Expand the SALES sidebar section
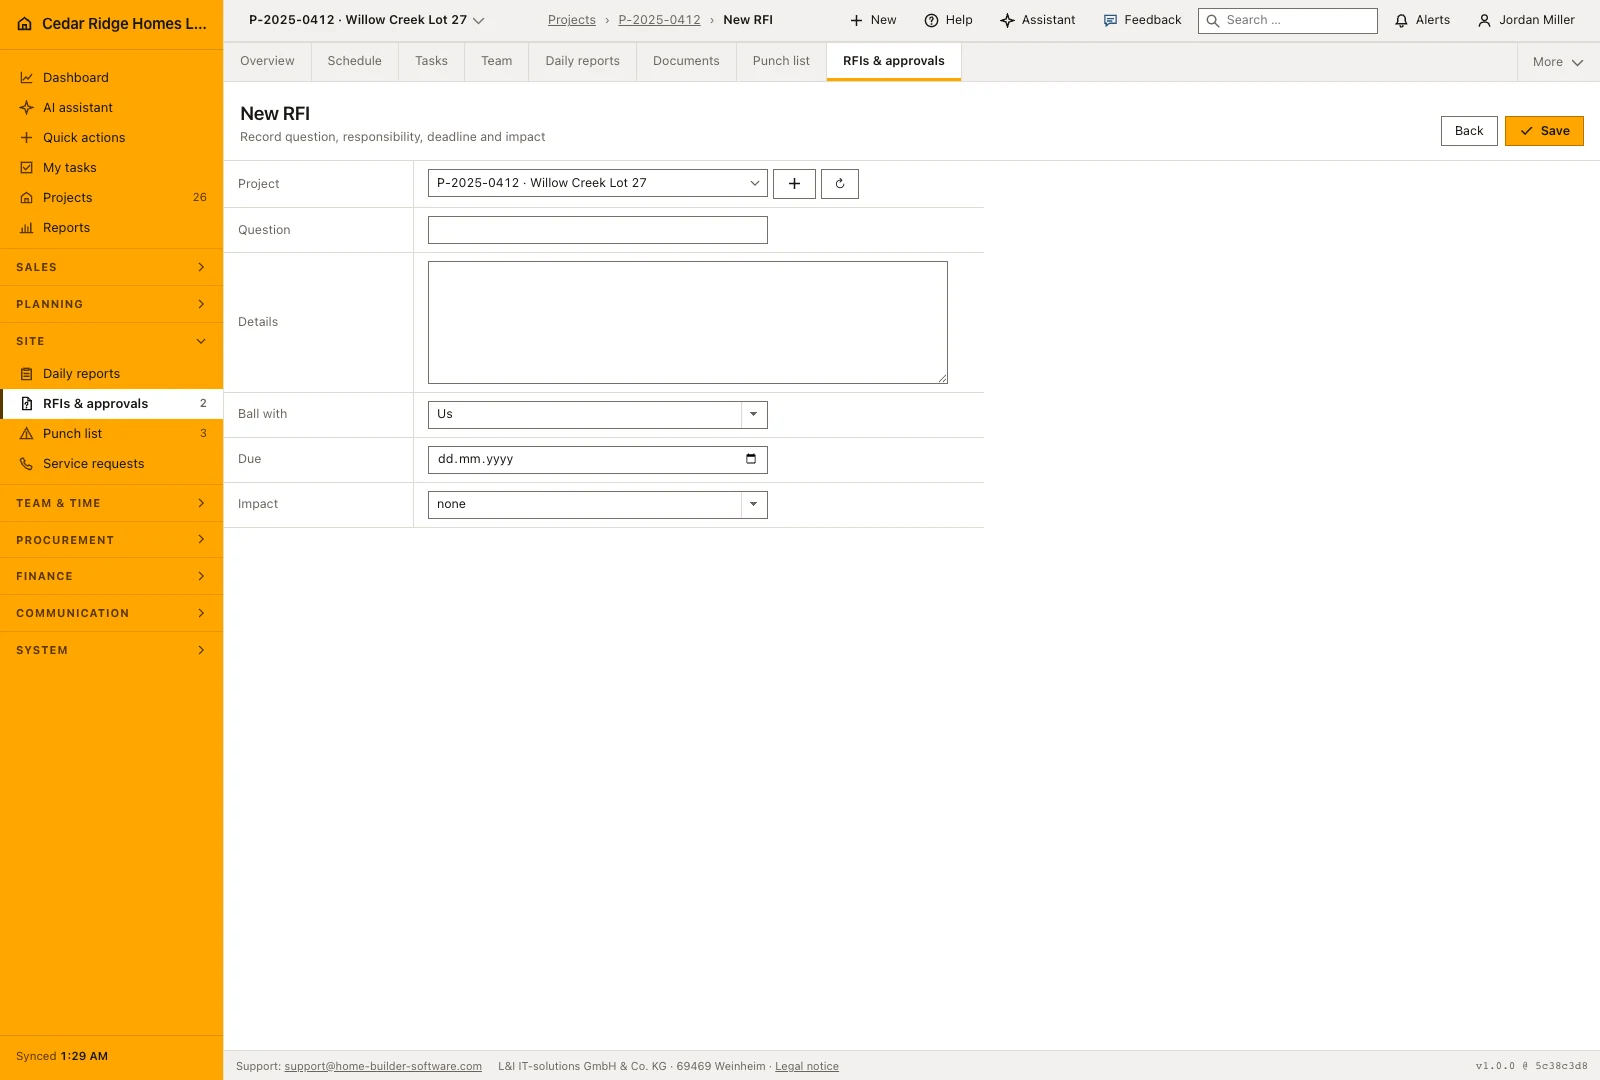Screen dimensions: 1600x1080 point(111,268)
